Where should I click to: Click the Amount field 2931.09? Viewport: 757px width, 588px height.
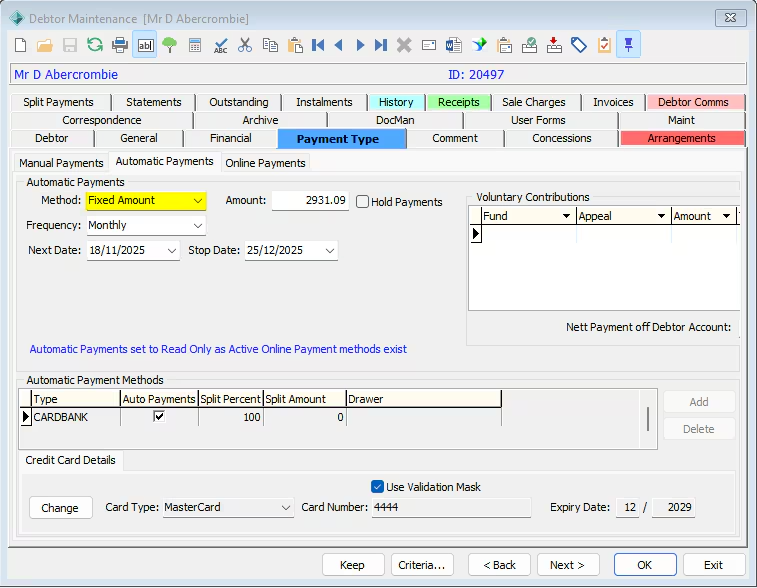coord(310,201)
